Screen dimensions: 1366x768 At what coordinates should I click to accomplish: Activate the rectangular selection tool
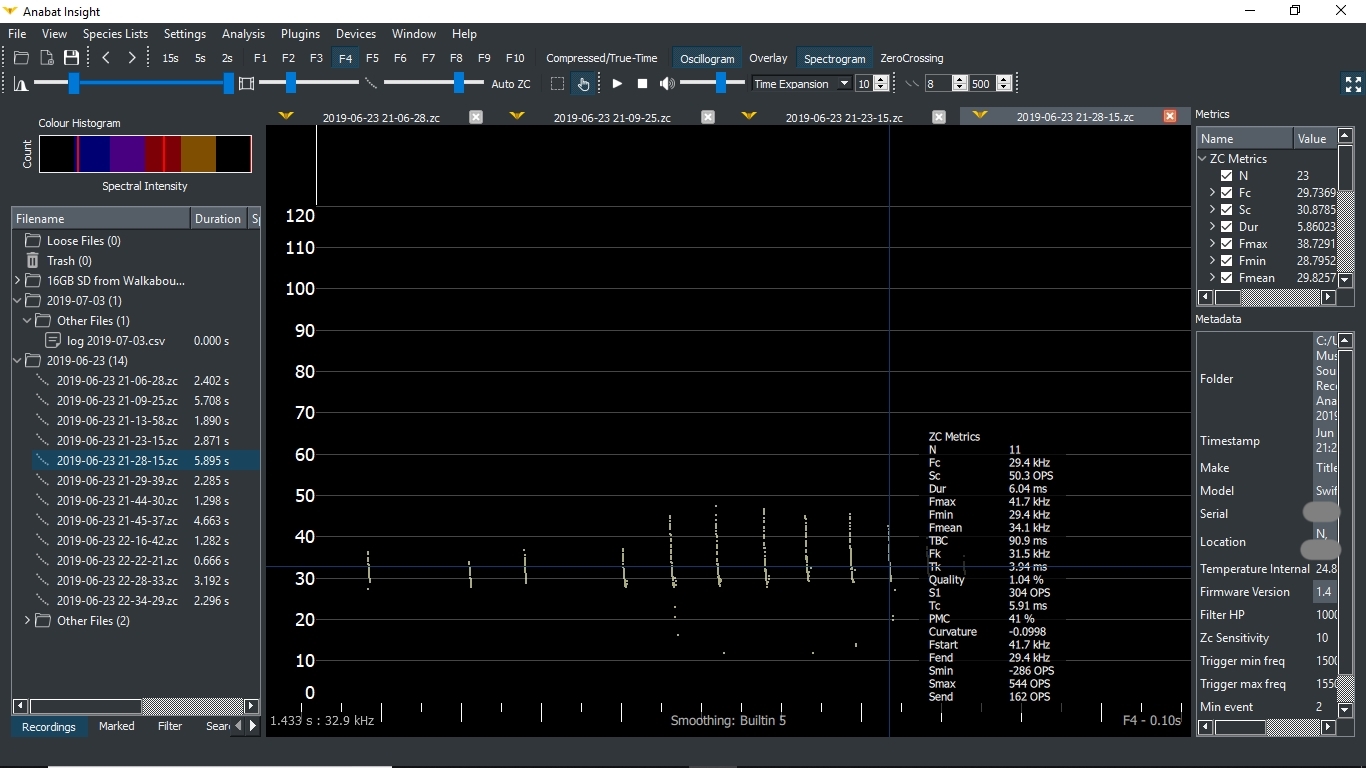click(x=557, y=84)
